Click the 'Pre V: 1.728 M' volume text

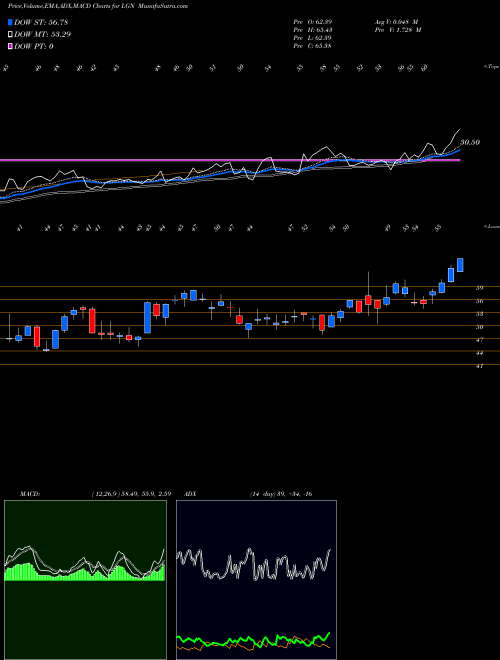click(x=397, y=30)
